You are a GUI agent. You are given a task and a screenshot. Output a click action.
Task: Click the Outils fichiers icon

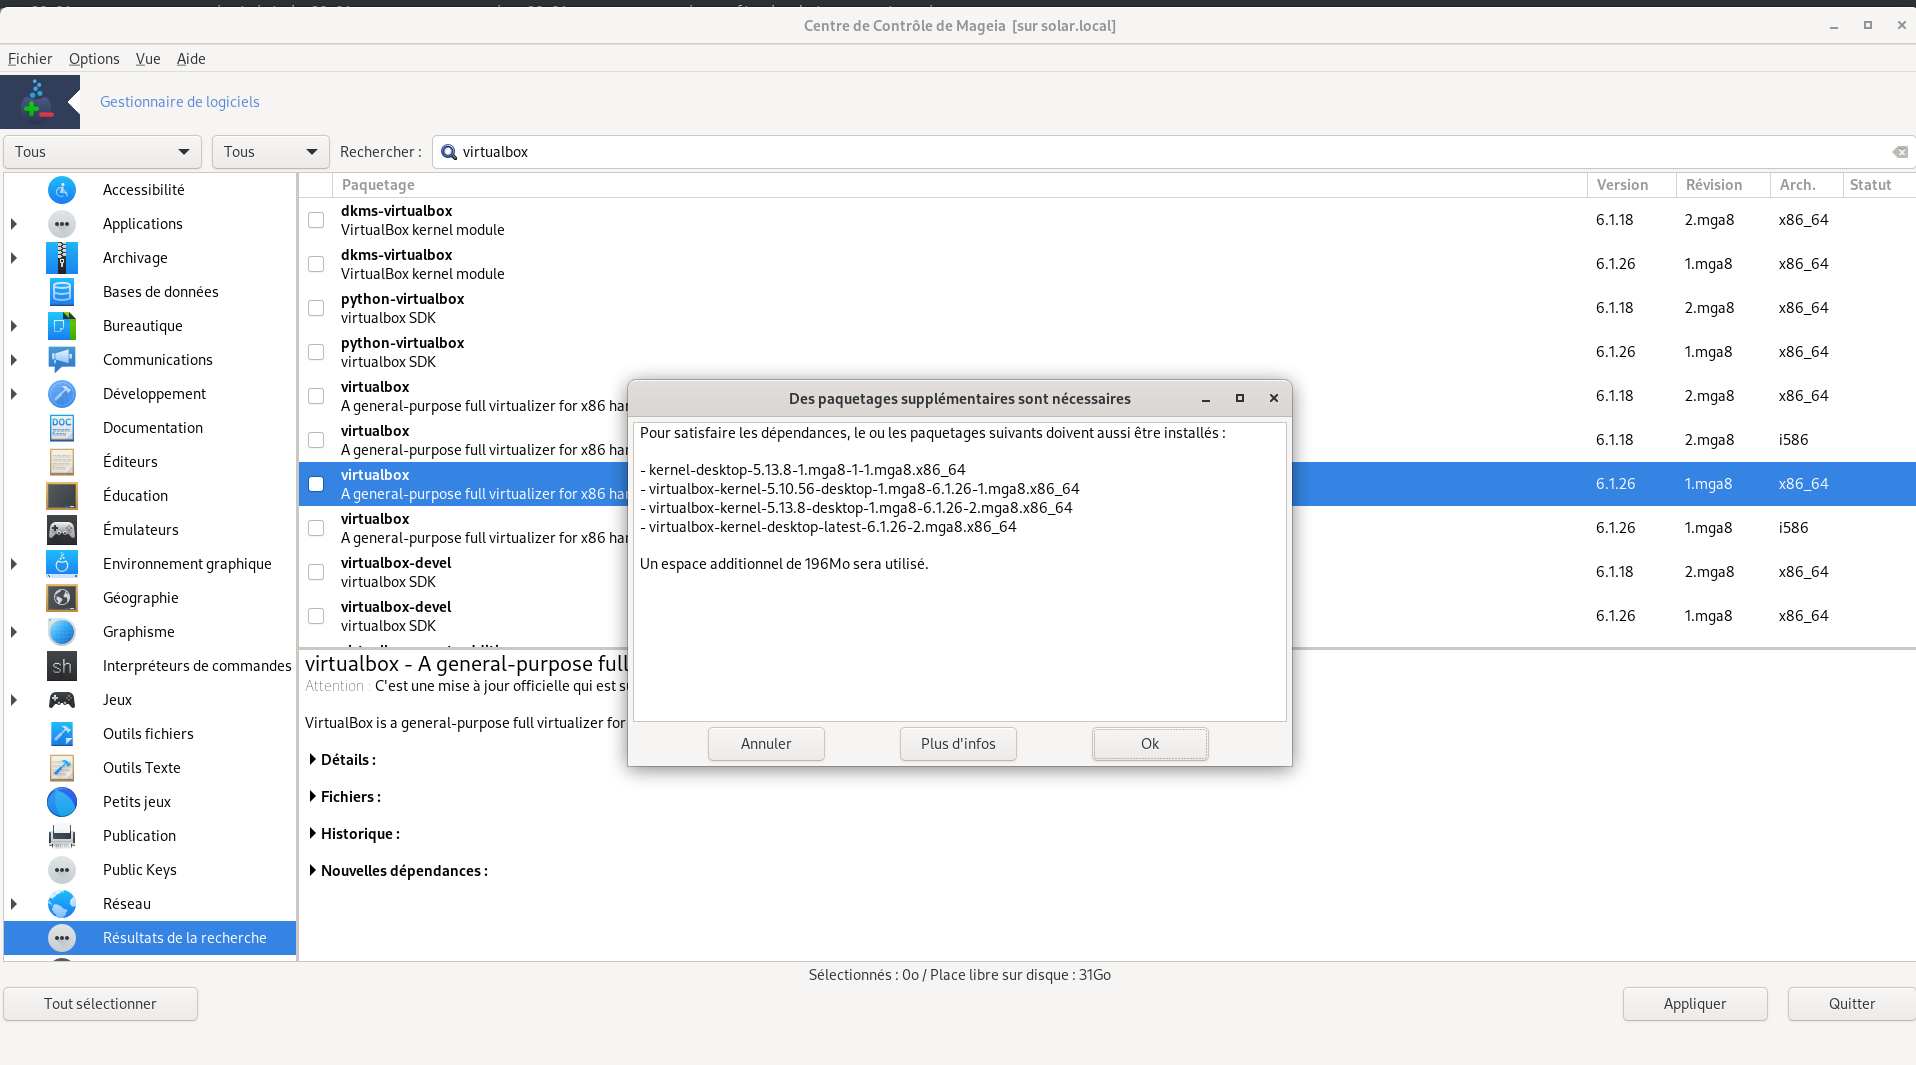click(x=62, y=734)
